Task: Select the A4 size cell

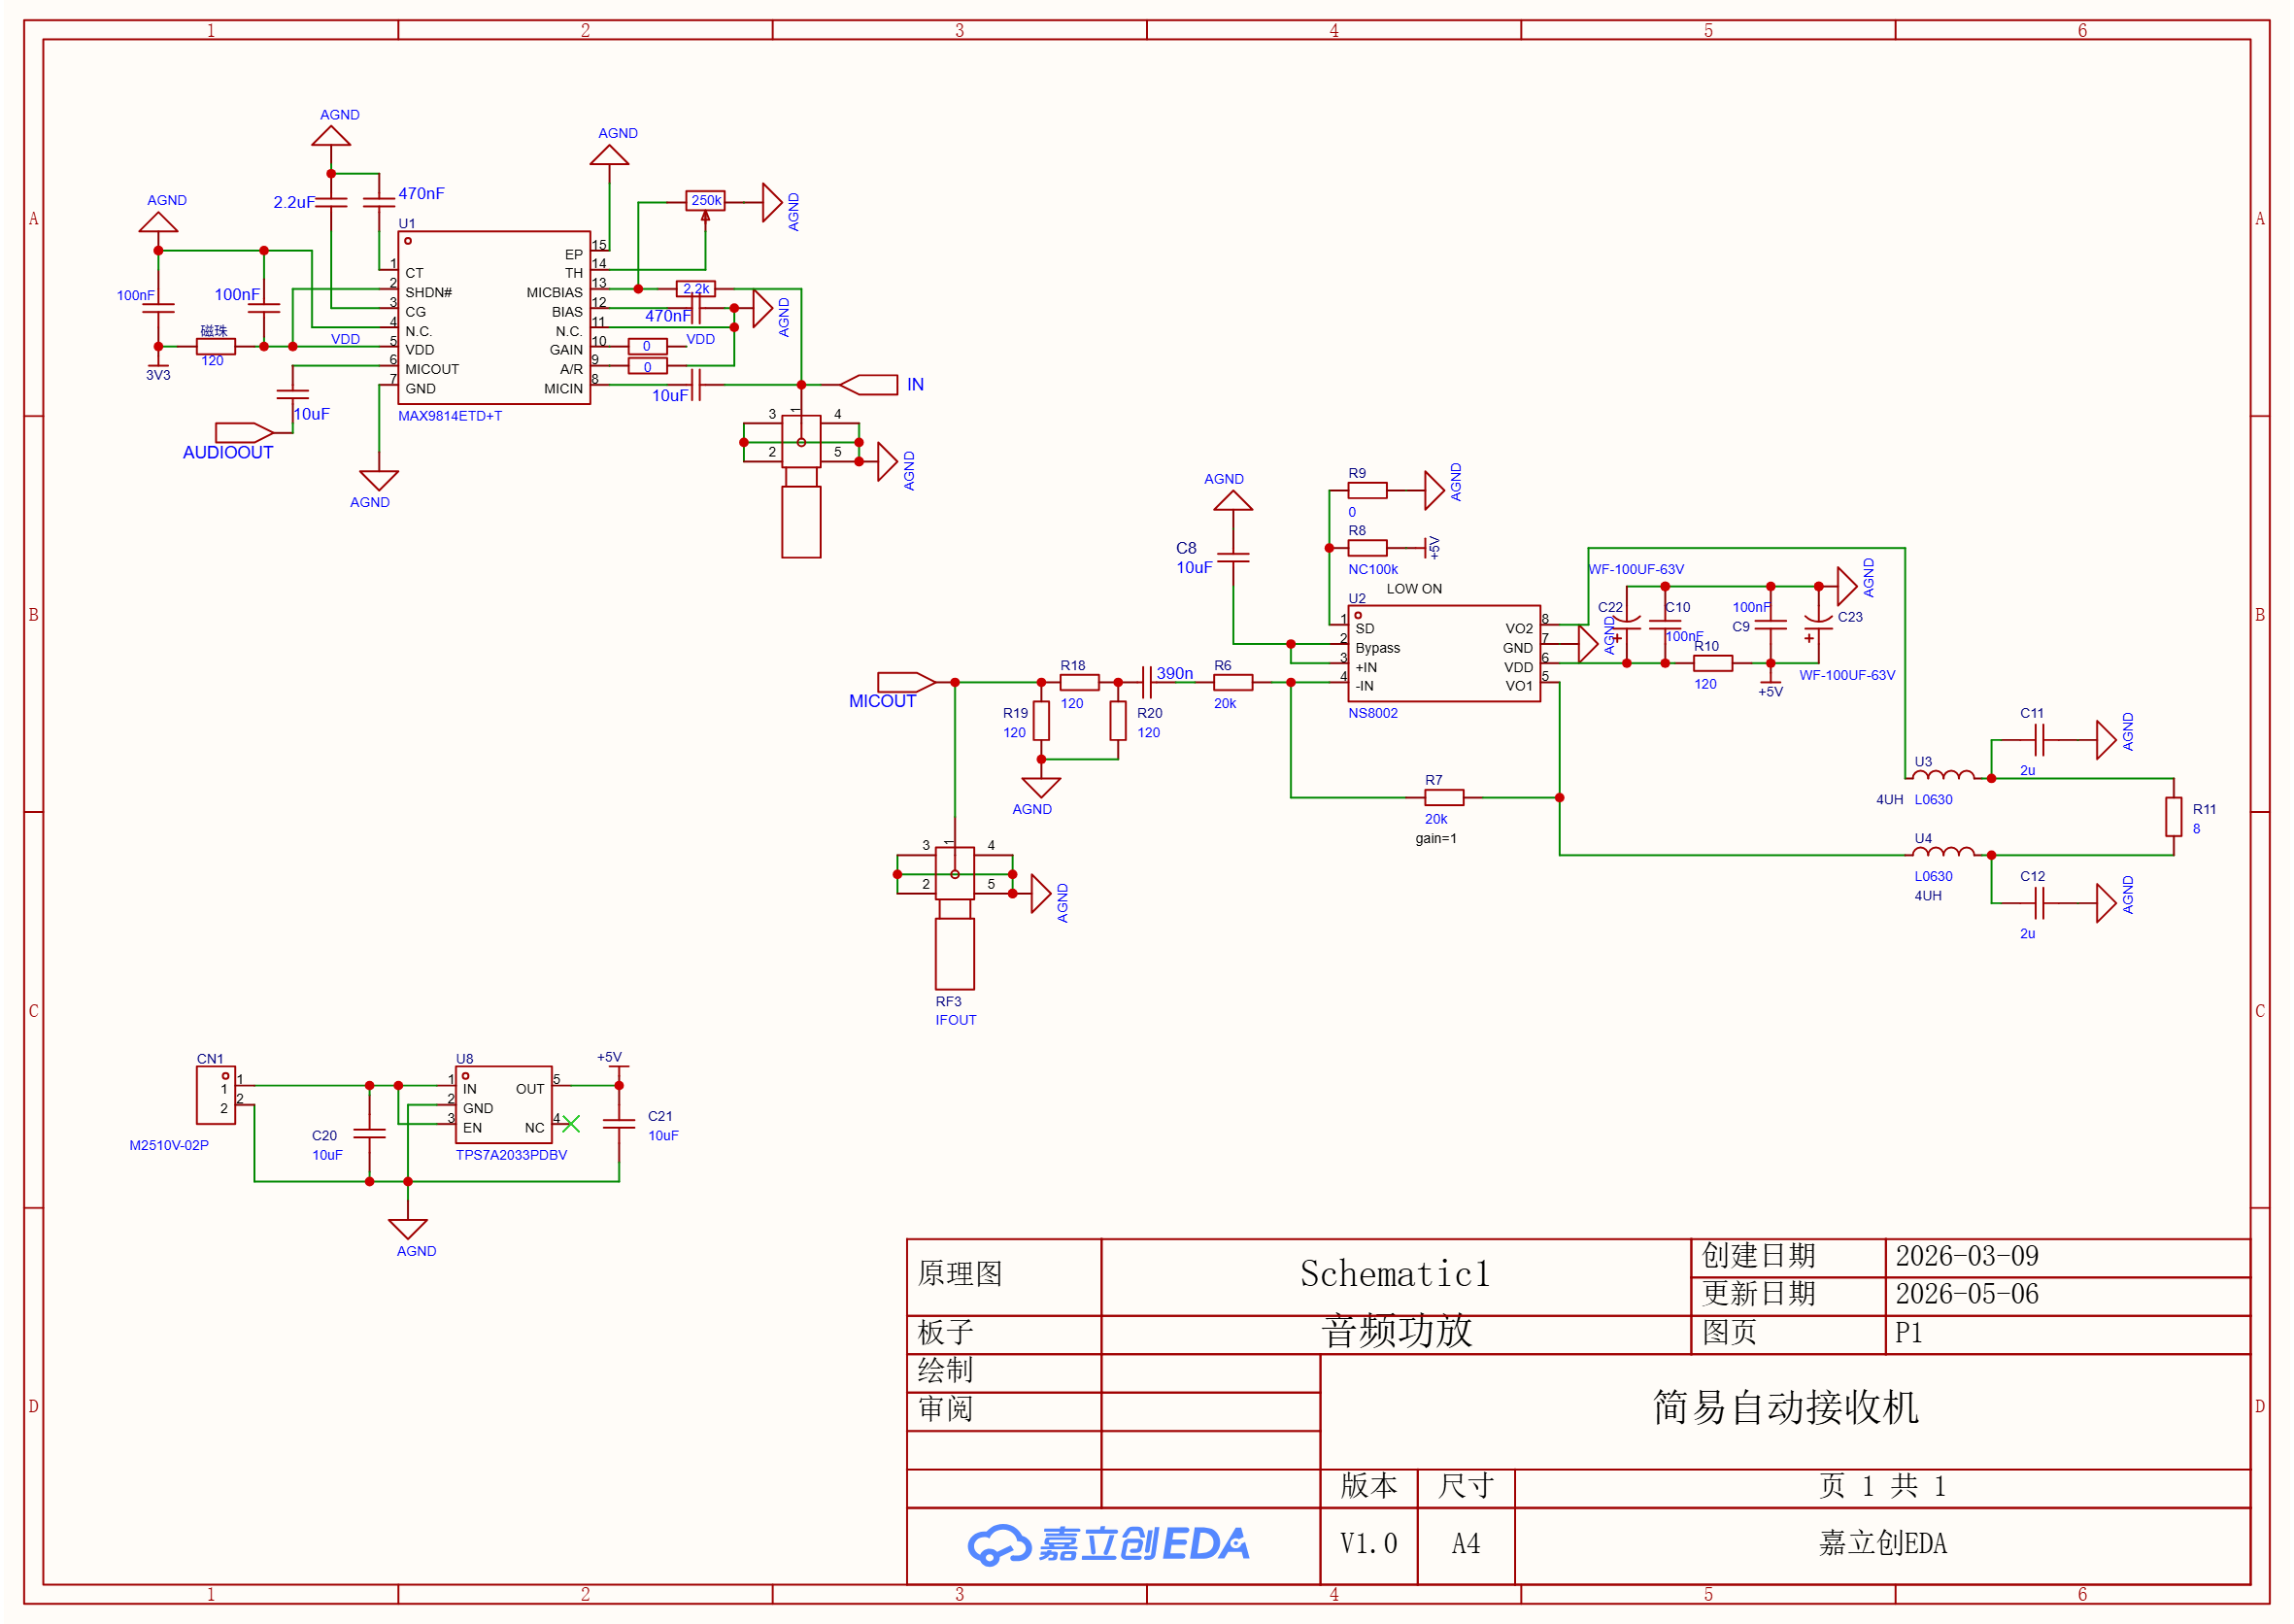Action: click(1466, 1544)
